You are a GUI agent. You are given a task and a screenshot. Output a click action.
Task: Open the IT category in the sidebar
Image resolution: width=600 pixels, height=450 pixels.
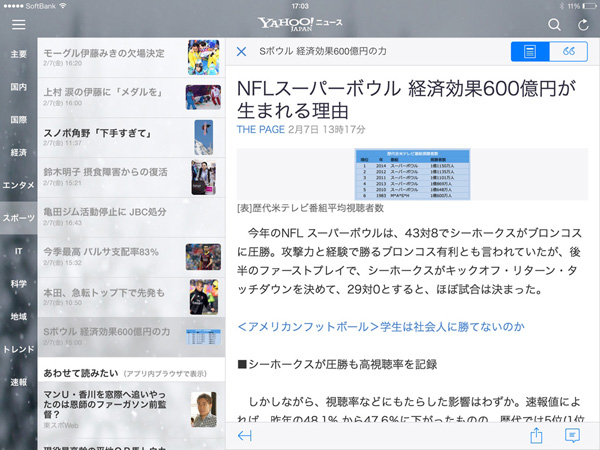pos(18,250)
